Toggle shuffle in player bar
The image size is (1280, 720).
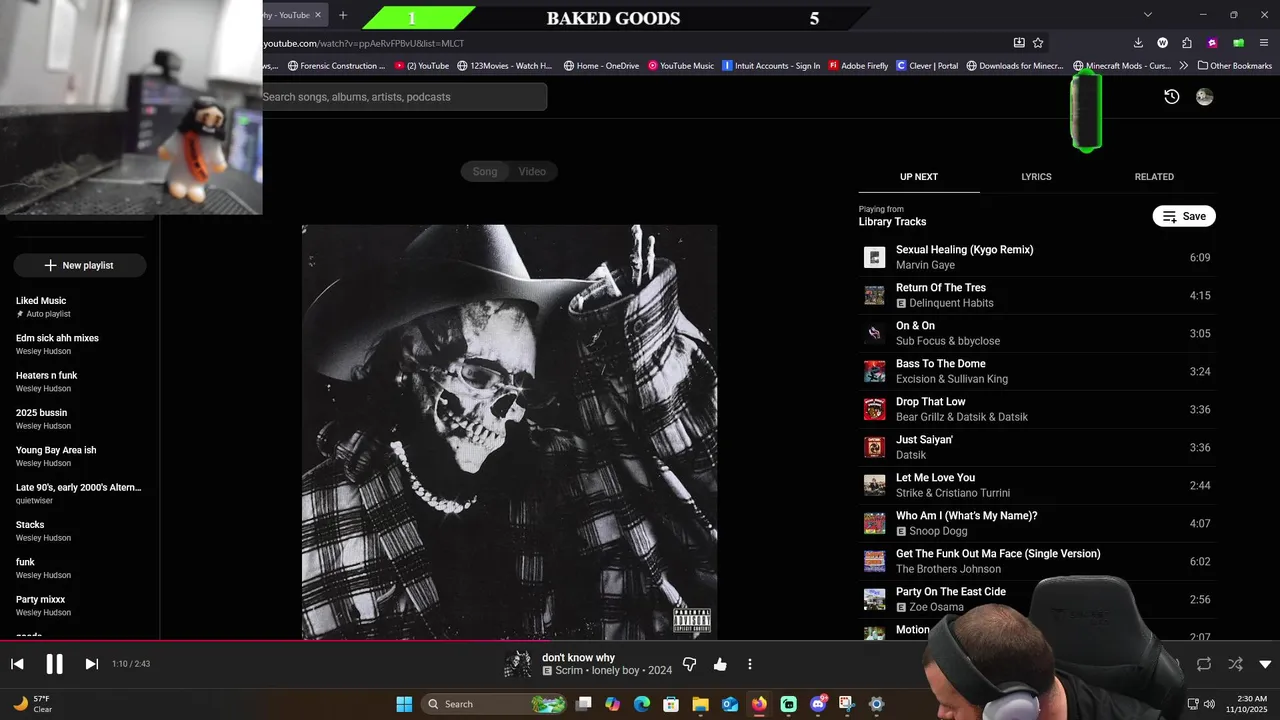[1236, 664]
